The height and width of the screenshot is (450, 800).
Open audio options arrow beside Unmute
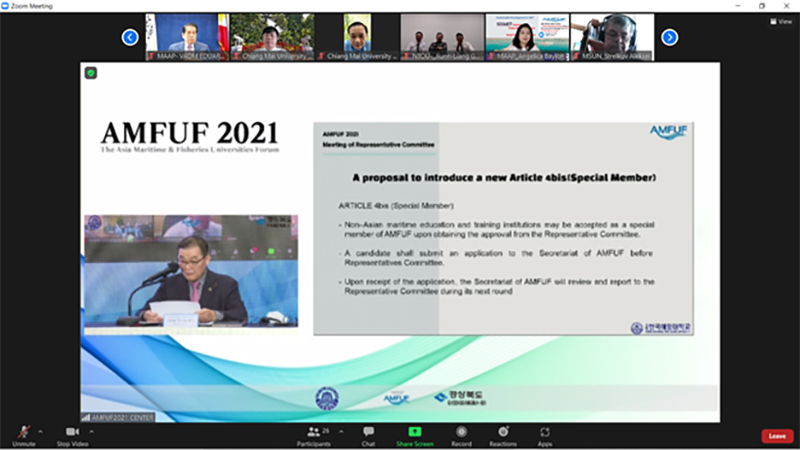tap(40, 432)
